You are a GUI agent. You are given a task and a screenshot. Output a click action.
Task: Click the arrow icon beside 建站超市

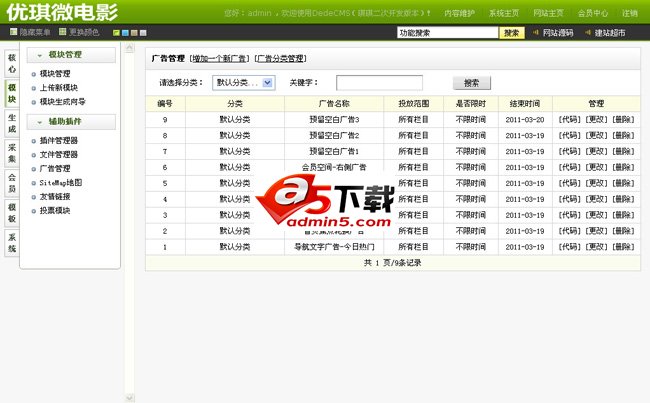tap(588, 32)
